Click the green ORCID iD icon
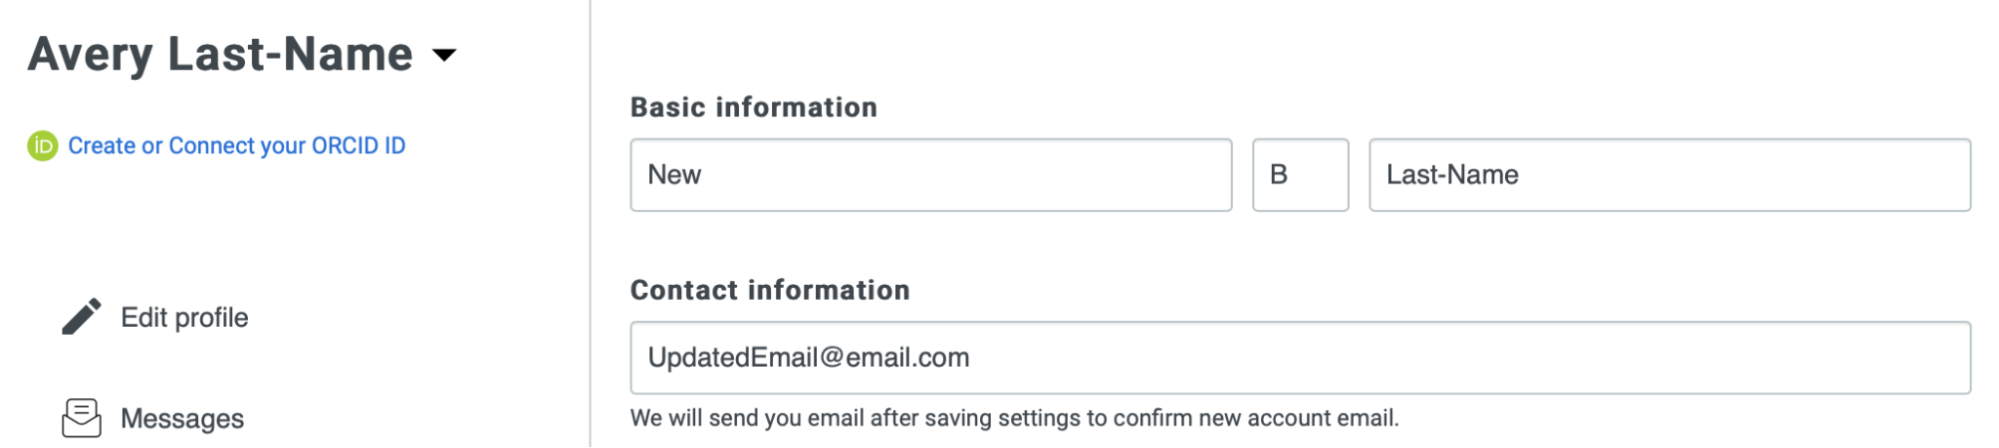The image size is (1999, 448). [42, 146]
